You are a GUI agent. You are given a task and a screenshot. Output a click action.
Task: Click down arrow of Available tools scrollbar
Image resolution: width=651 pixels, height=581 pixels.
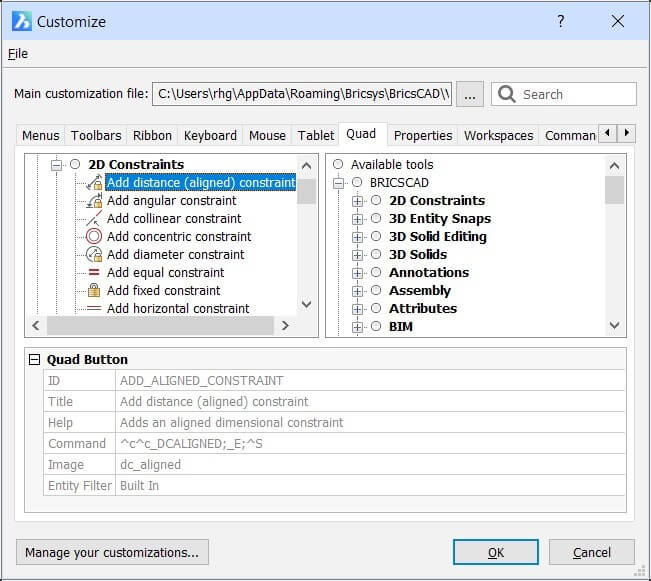tap(614, 325)
